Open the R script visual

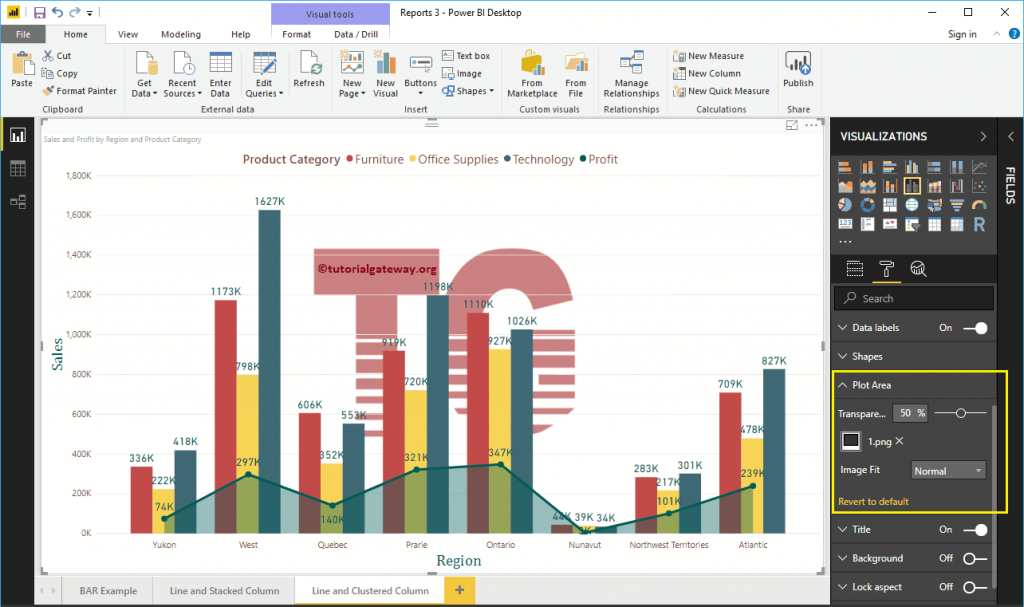(981, 224)
